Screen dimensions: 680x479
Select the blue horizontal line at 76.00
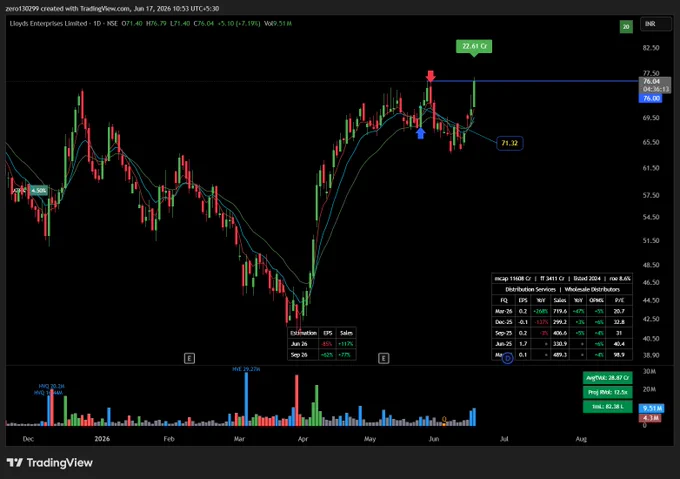[x=536, y=81]
